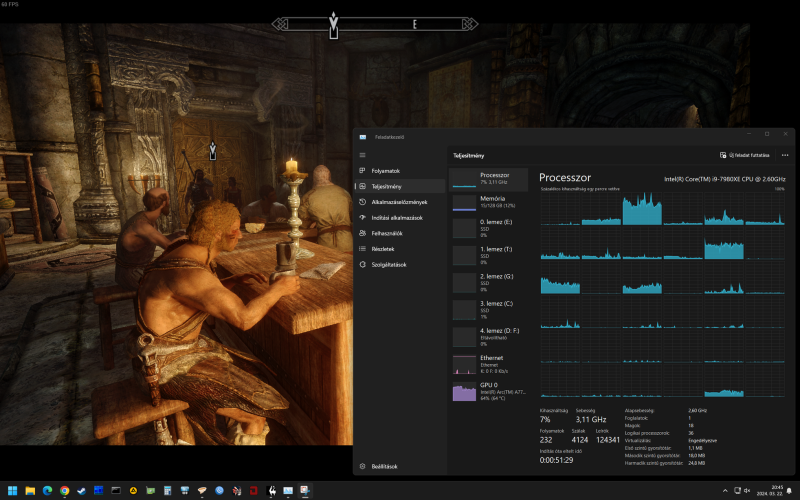The height and width of the screenshot is (500, 800).
Task: Click Új feladat futtatása button
Action: (x=744, y=155)
